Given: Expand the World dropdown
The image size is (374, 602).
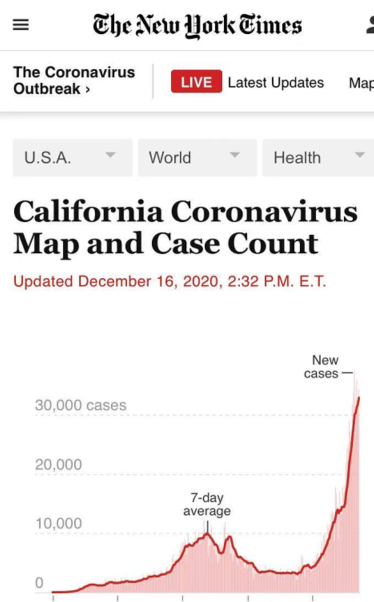Looking at the screenshot, I should point(197,158).
